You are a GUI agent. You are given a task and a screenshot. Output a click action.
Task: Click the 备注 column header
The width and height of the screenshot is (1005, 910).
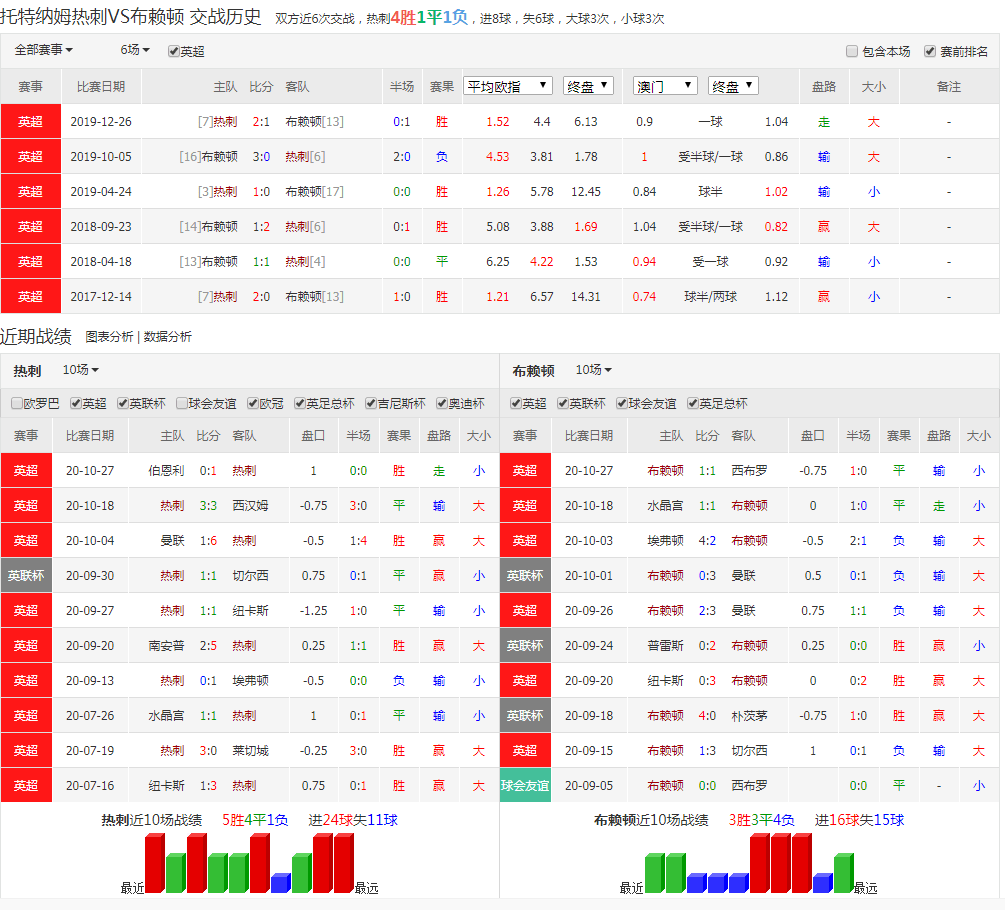click(x=949, y=87)
